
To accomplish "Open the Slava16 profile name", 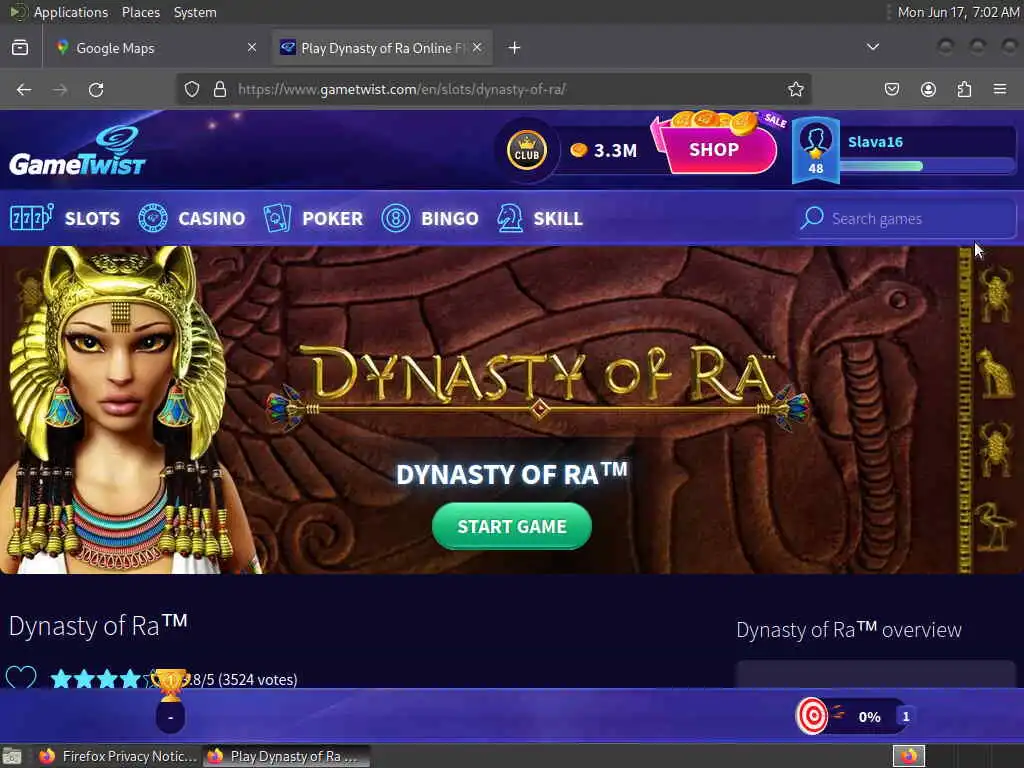I will (875, 142).
